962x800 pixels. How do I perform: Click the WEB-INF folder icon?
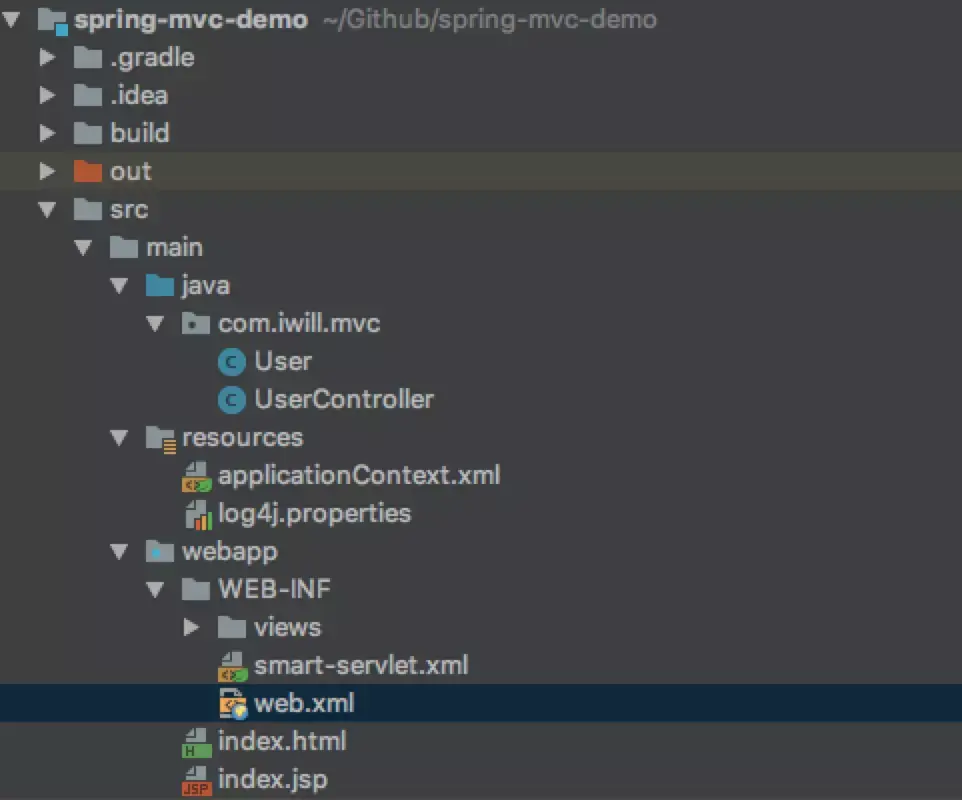point(196,590)
